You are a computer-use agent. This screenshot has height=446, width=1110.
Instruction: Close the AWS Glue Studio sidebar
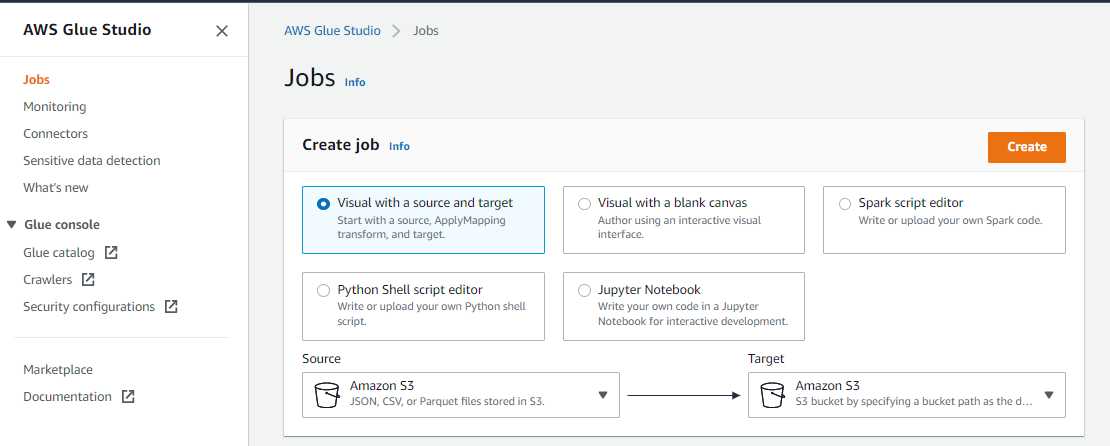click(x=222, y=31)
